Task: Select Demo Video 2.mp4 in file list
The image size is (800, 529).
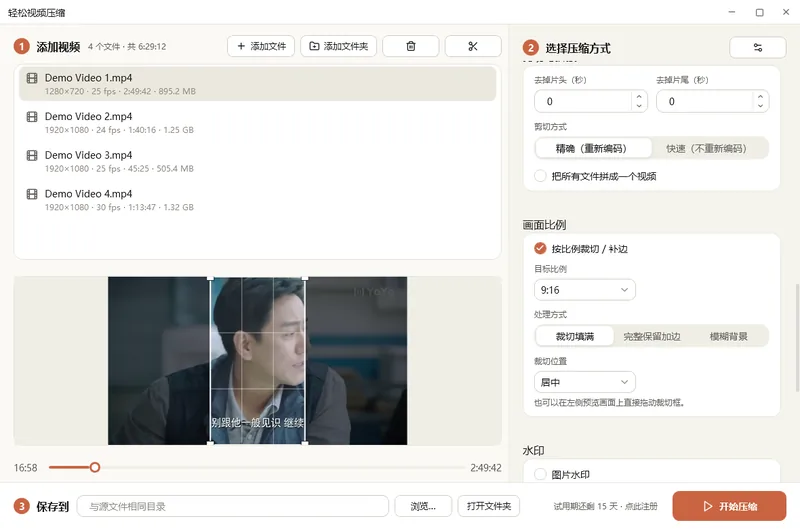Action: click(x=258, y=122)
